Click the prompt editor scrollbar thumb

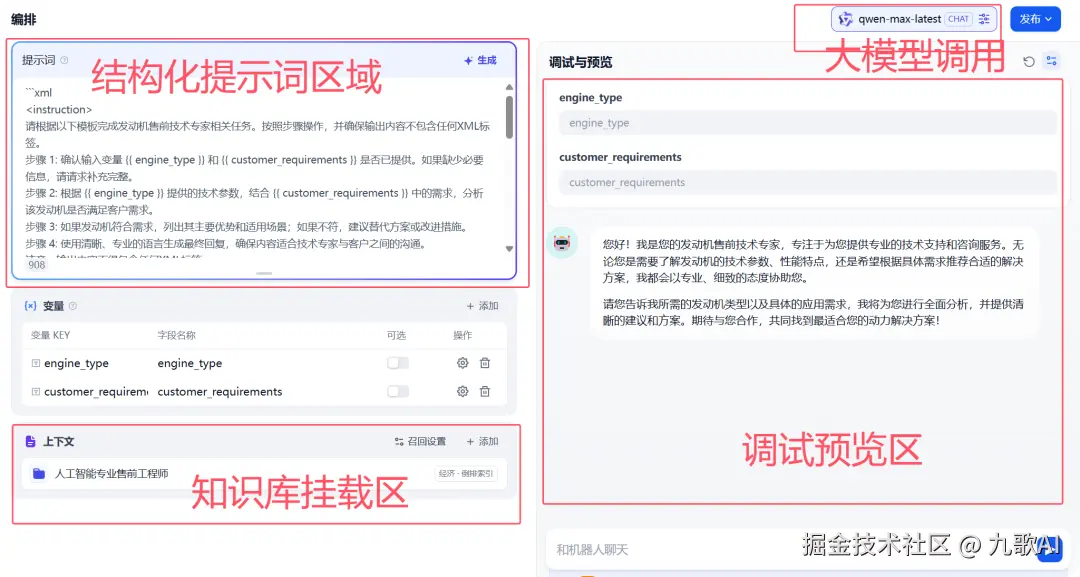coord(509,117)
